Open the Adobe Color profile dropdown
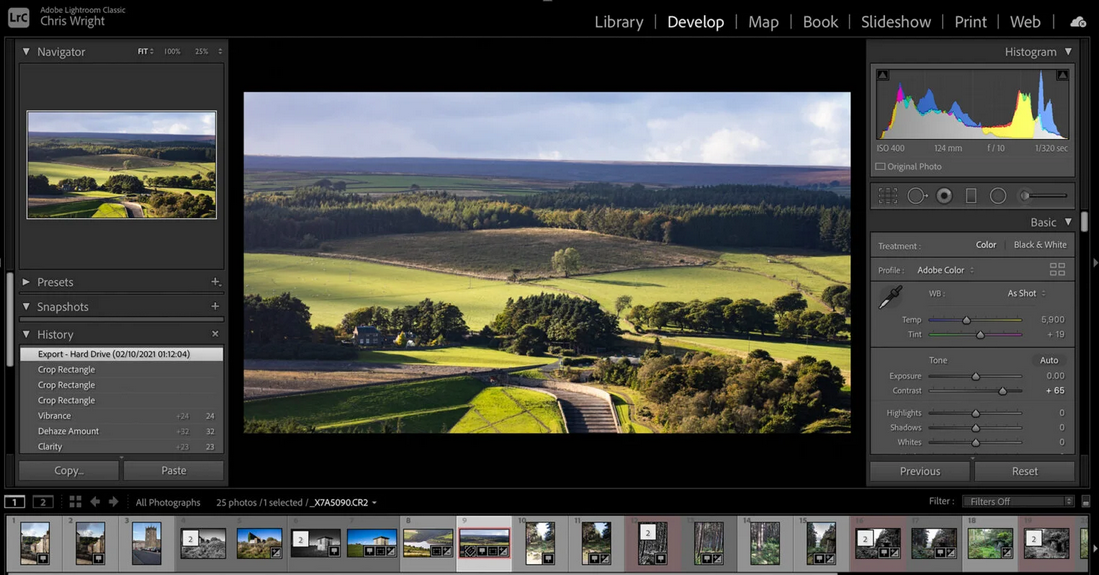This screenshot has width=1099, height=575. click(946, 270)
